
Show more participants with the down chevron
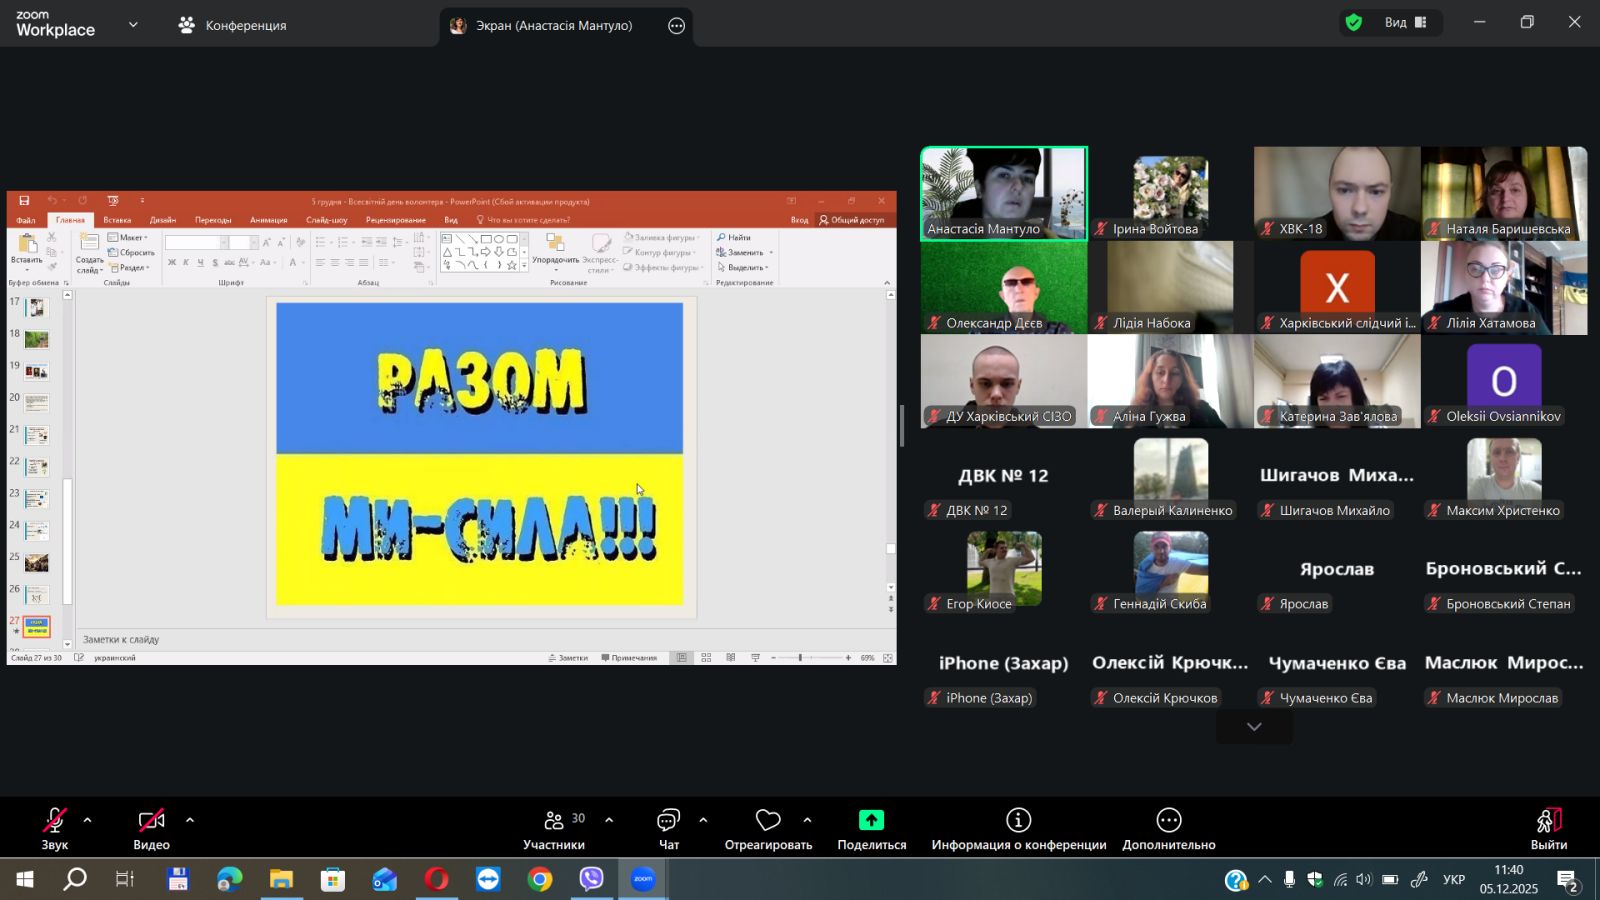1254,727
